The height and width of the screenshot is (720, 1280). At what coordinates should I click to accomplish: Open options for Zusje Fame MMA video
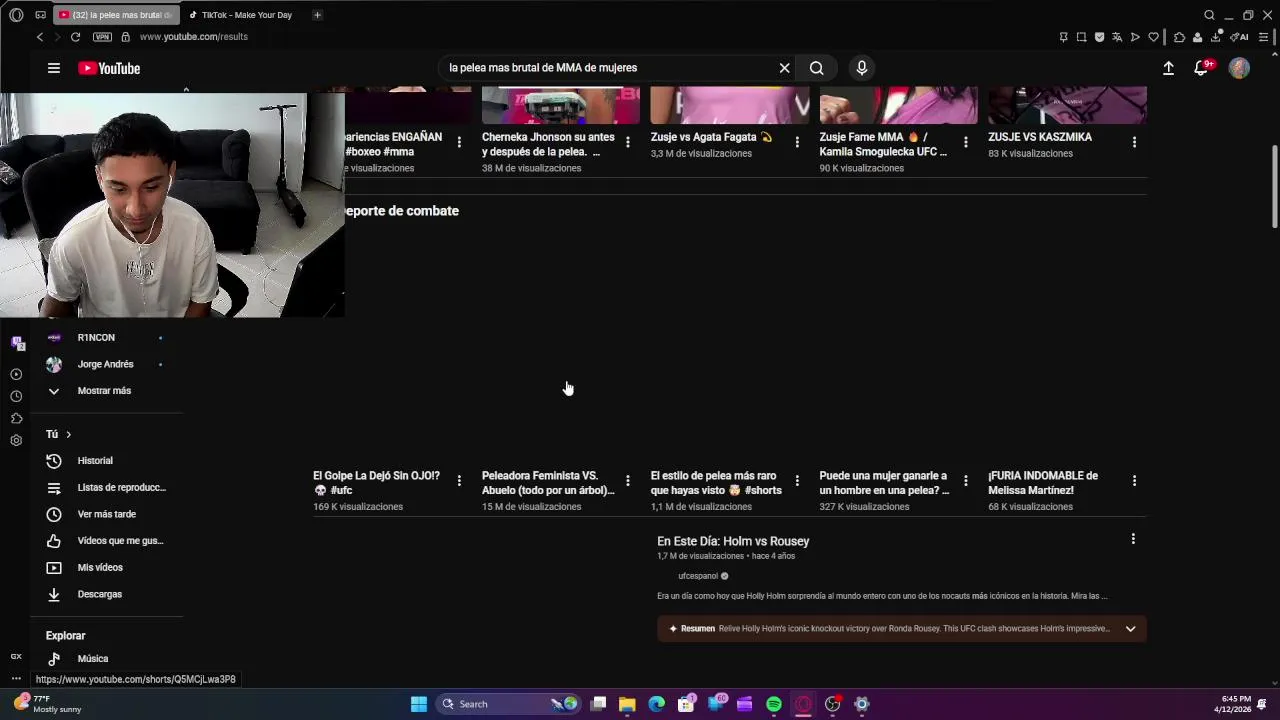pos(966,142)
